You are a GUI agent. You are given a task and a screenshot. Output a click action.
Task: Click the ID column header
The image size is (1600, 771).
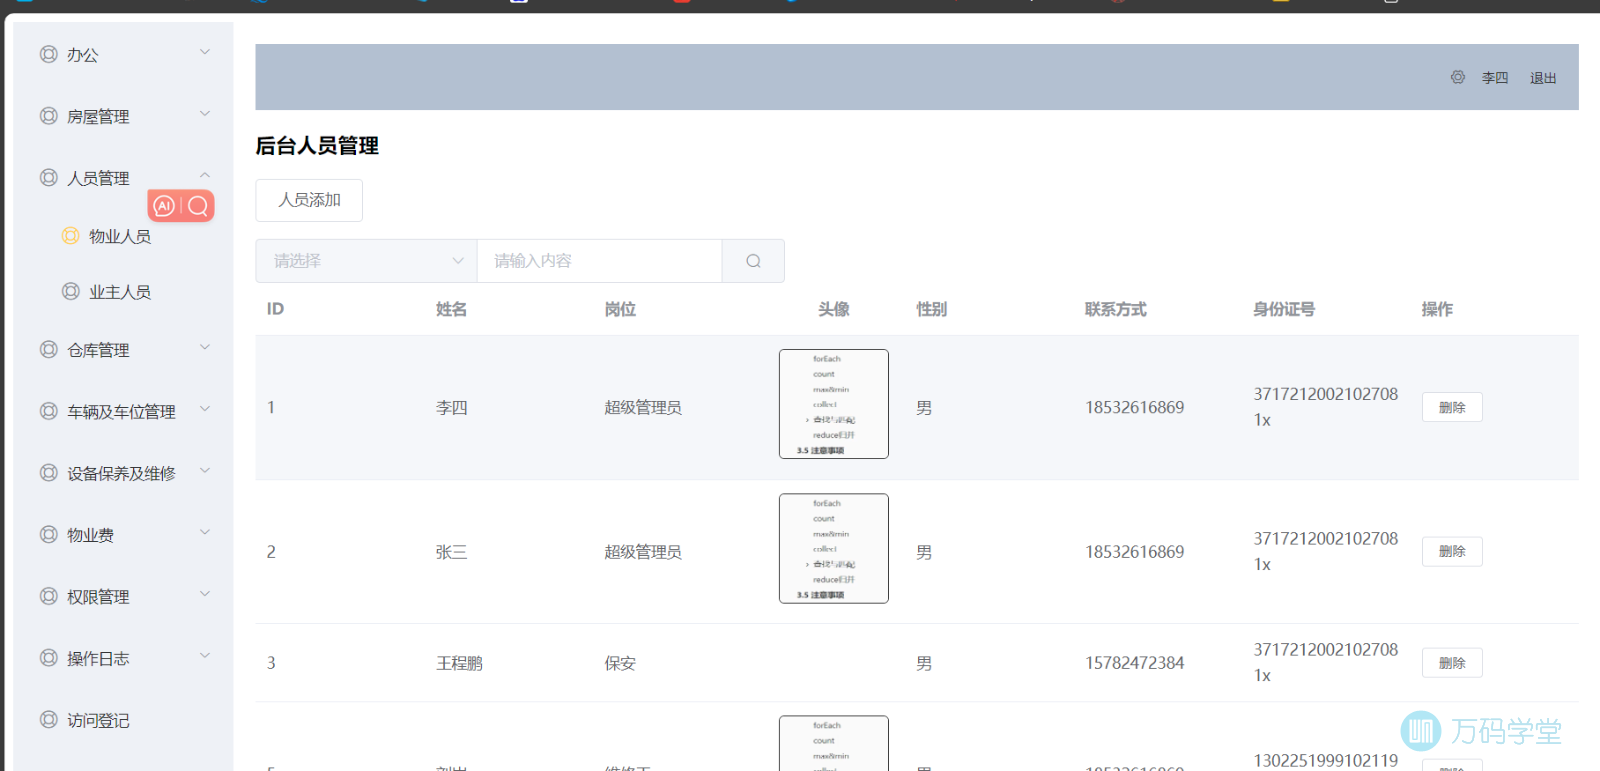click(275, 309)
